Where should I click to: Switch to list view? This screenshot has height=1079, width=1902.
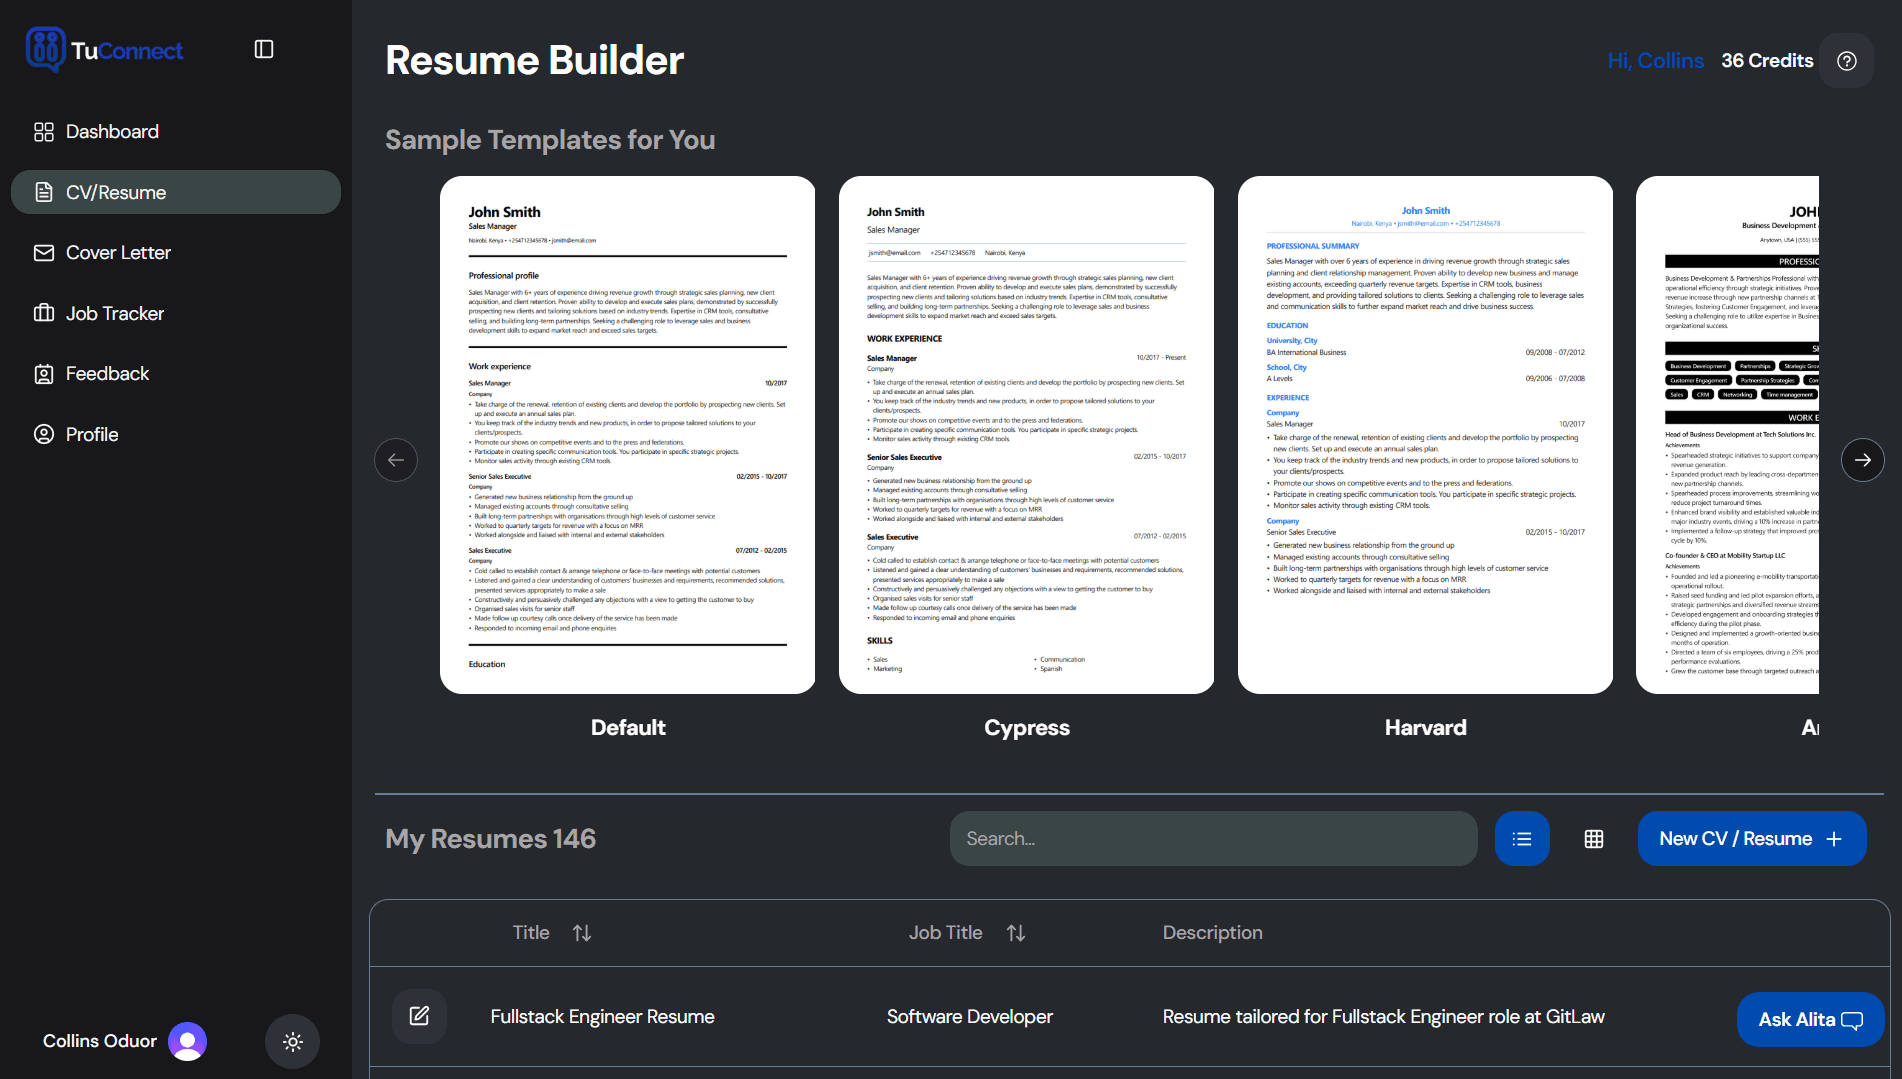(1521, 839)
